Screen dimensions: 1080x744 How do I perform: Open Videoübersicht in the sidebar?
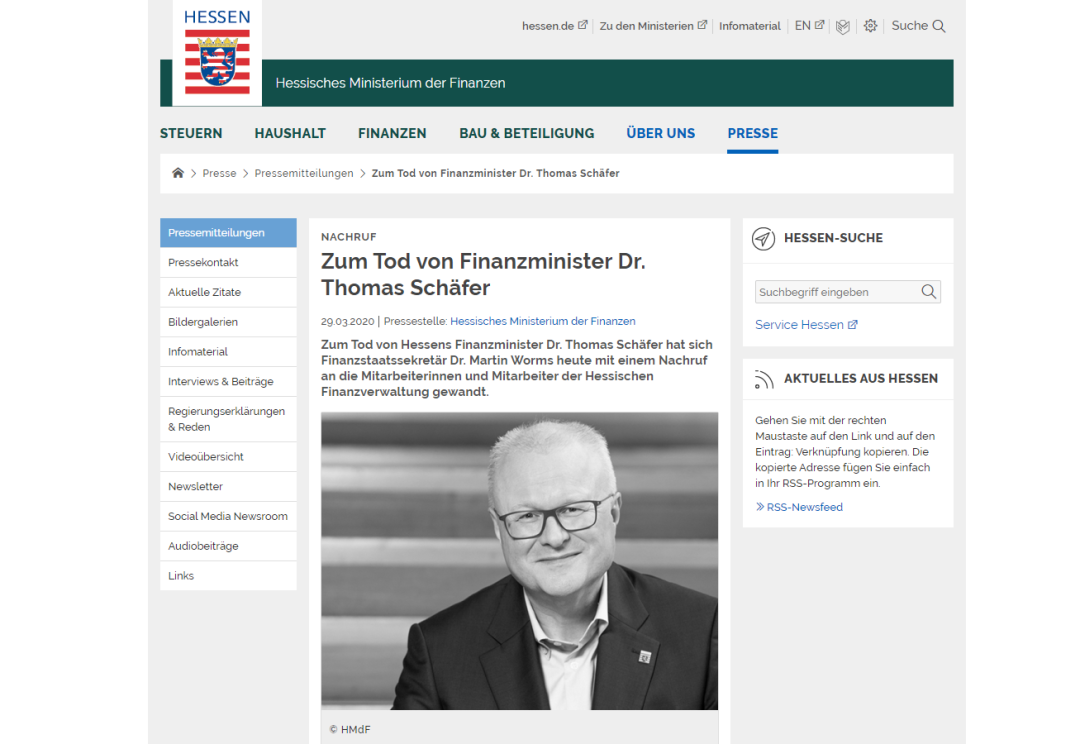(x=228, y=457)
